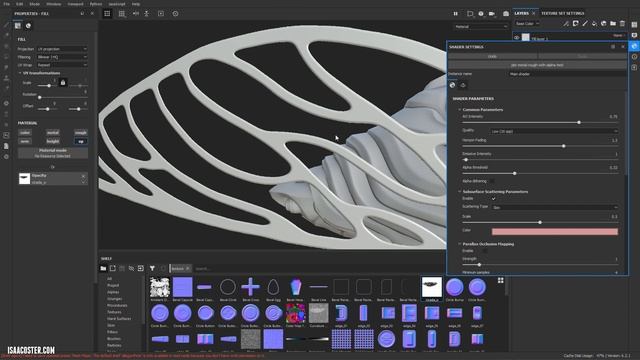
Task: Click the add mask icon in Layers
Action: (576, 24)
